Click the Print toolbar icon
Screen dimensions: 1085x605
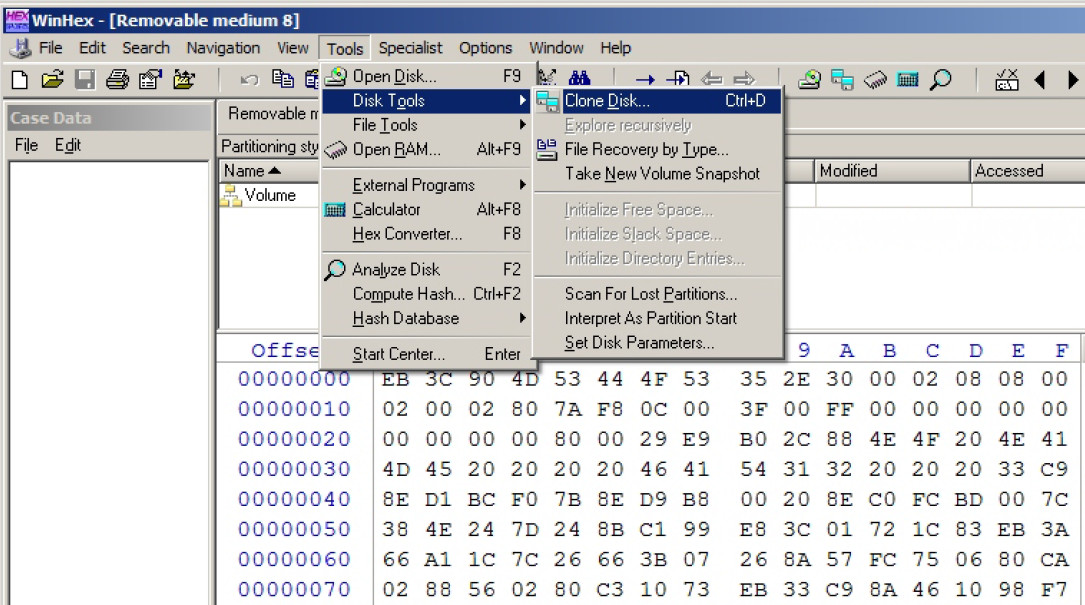117,80
